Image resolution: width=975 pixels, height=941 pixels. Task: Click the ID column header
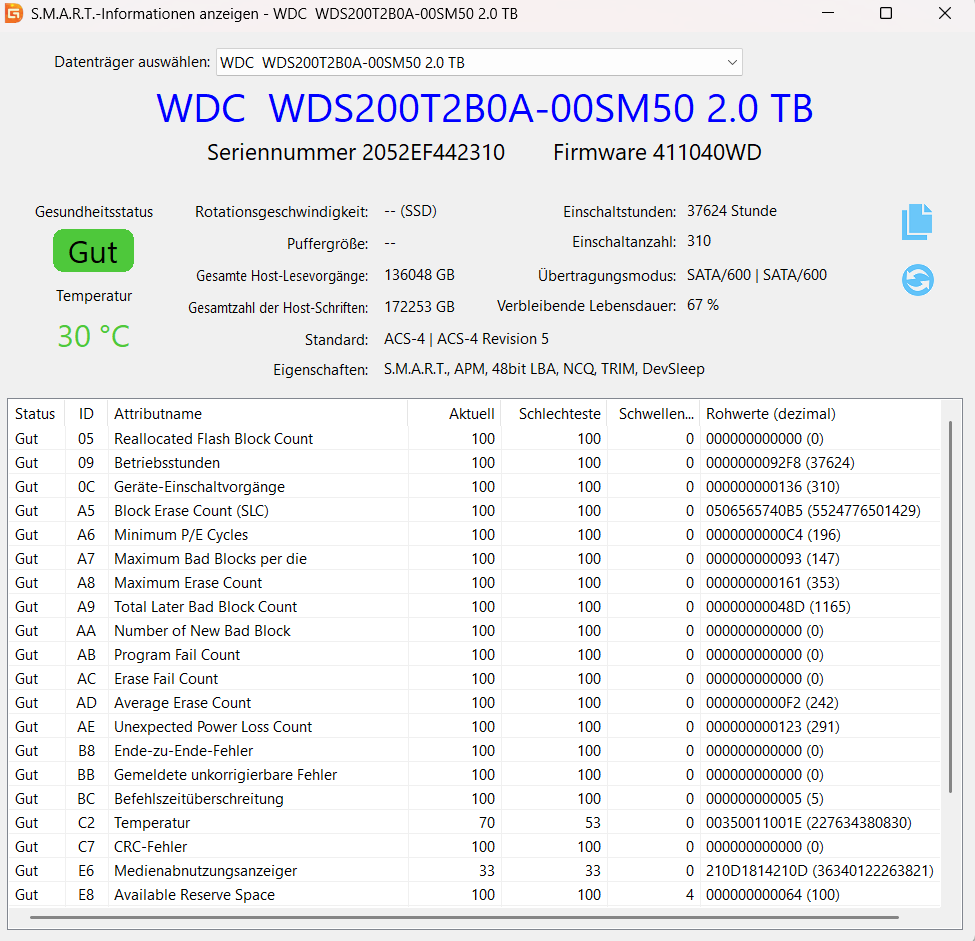click(86, 414)
